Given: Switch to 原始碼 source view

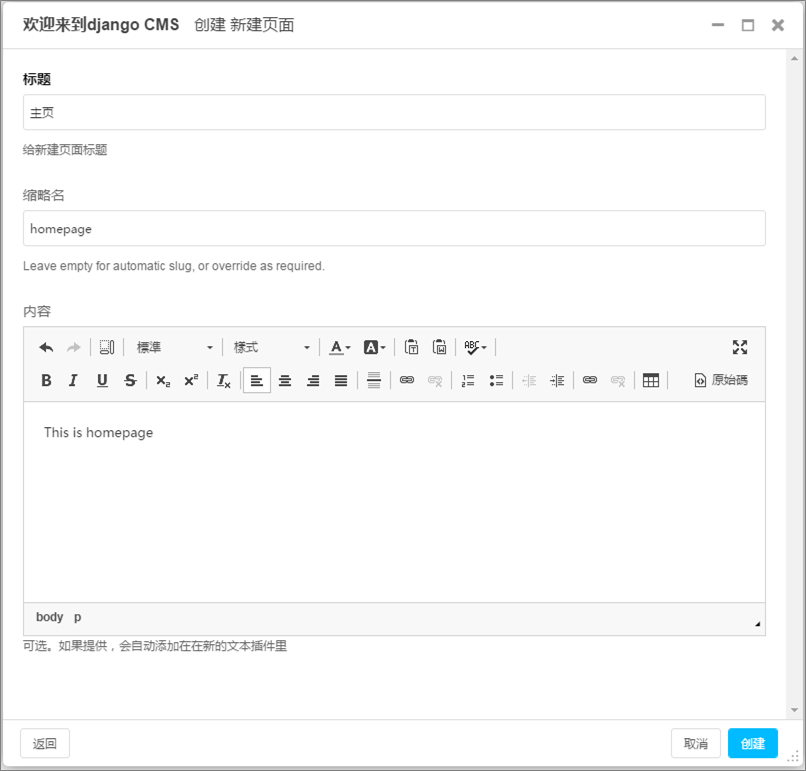Looking at the screenshot, I should [x=721, y=380].
